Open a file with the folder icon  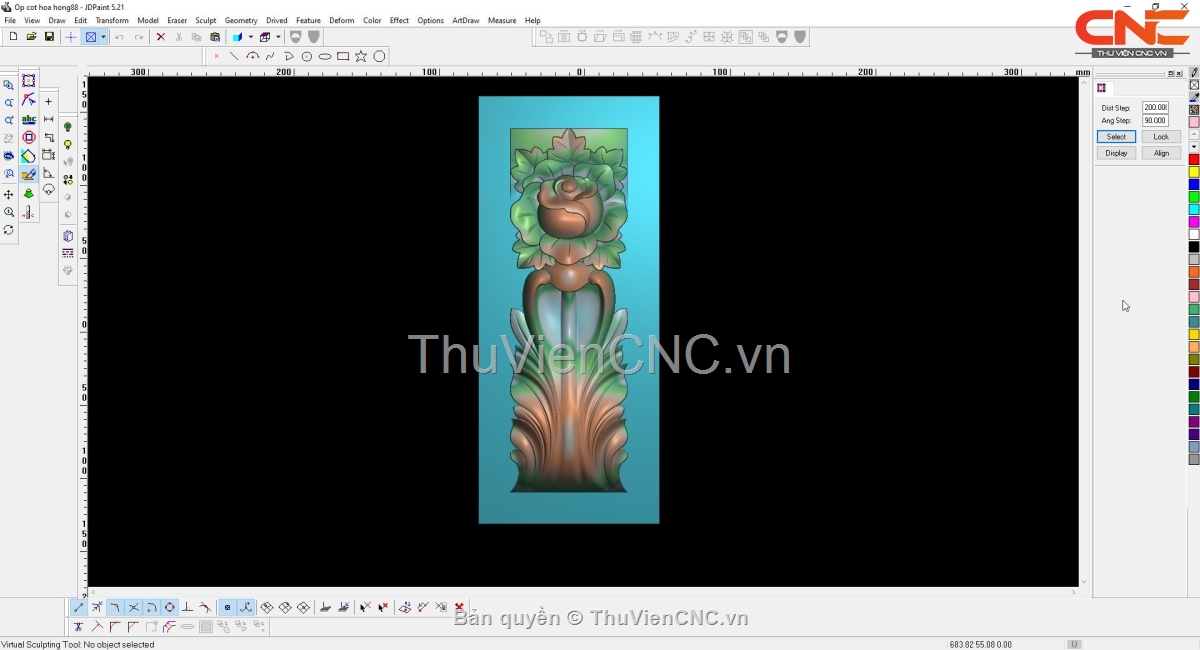pos(31,37)
